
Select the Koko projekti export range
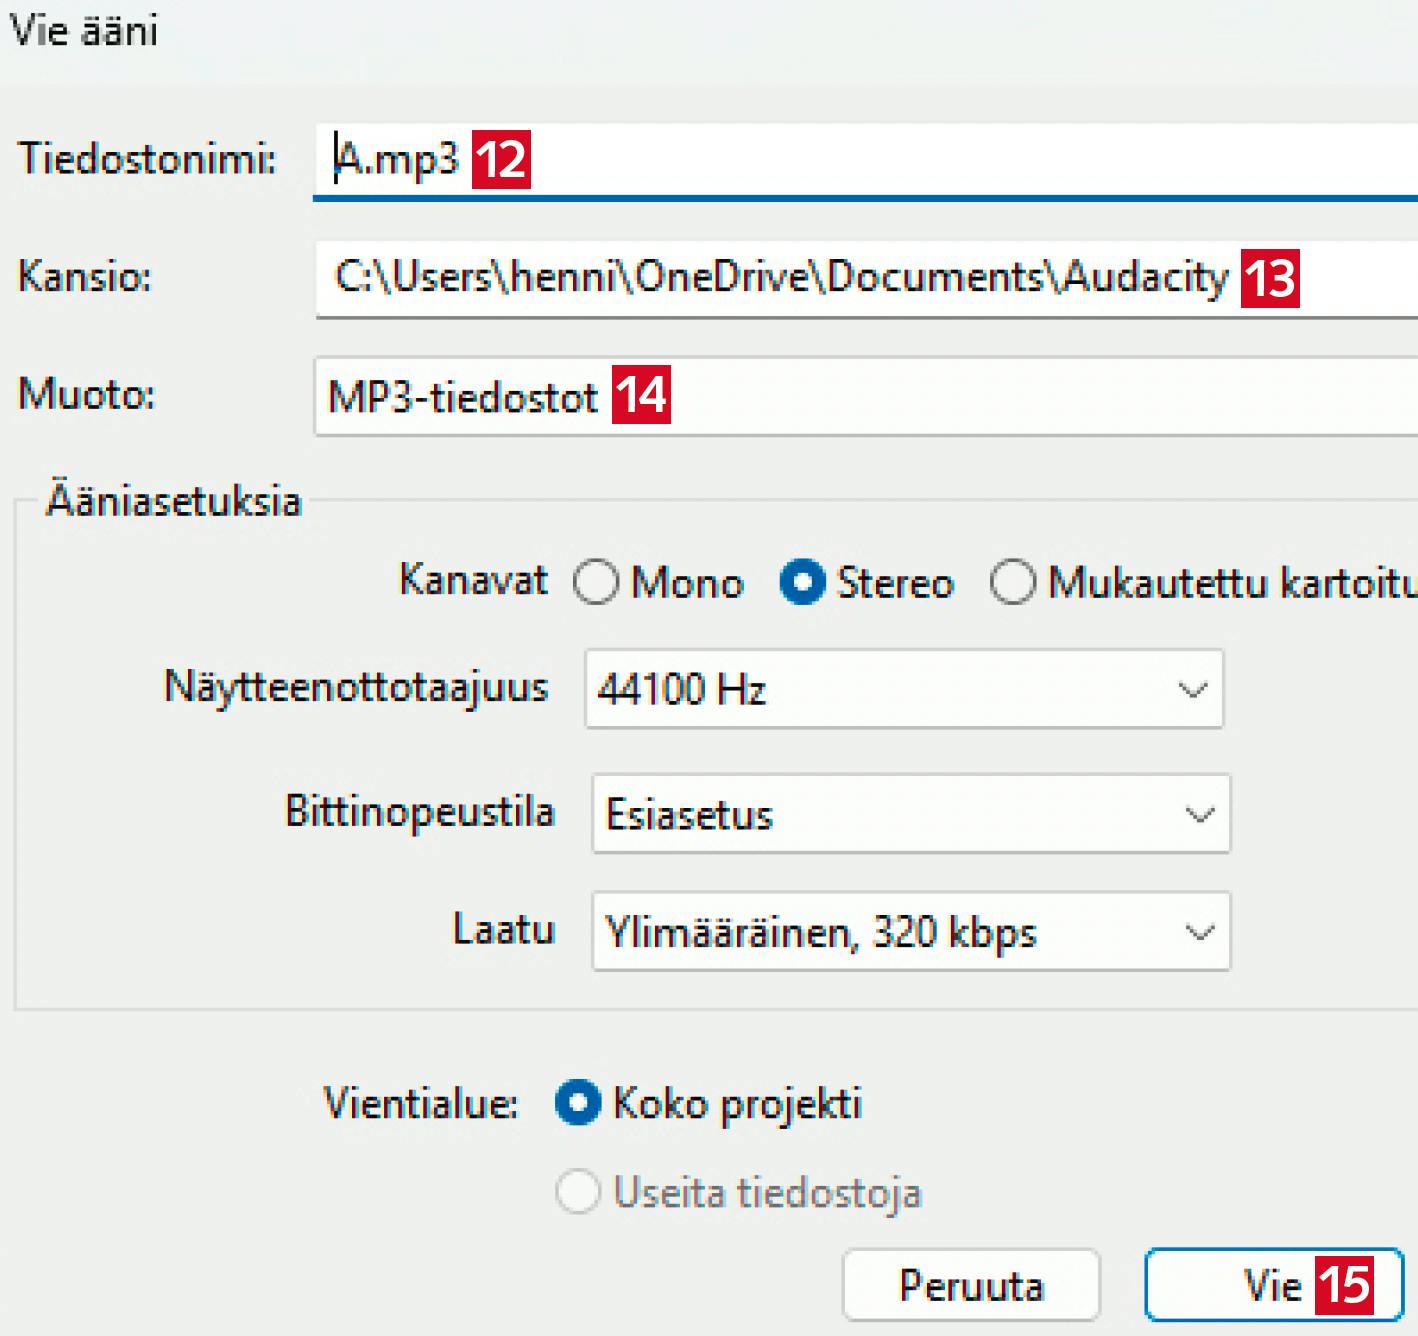pyautogui.click(x=578, y=1103)
